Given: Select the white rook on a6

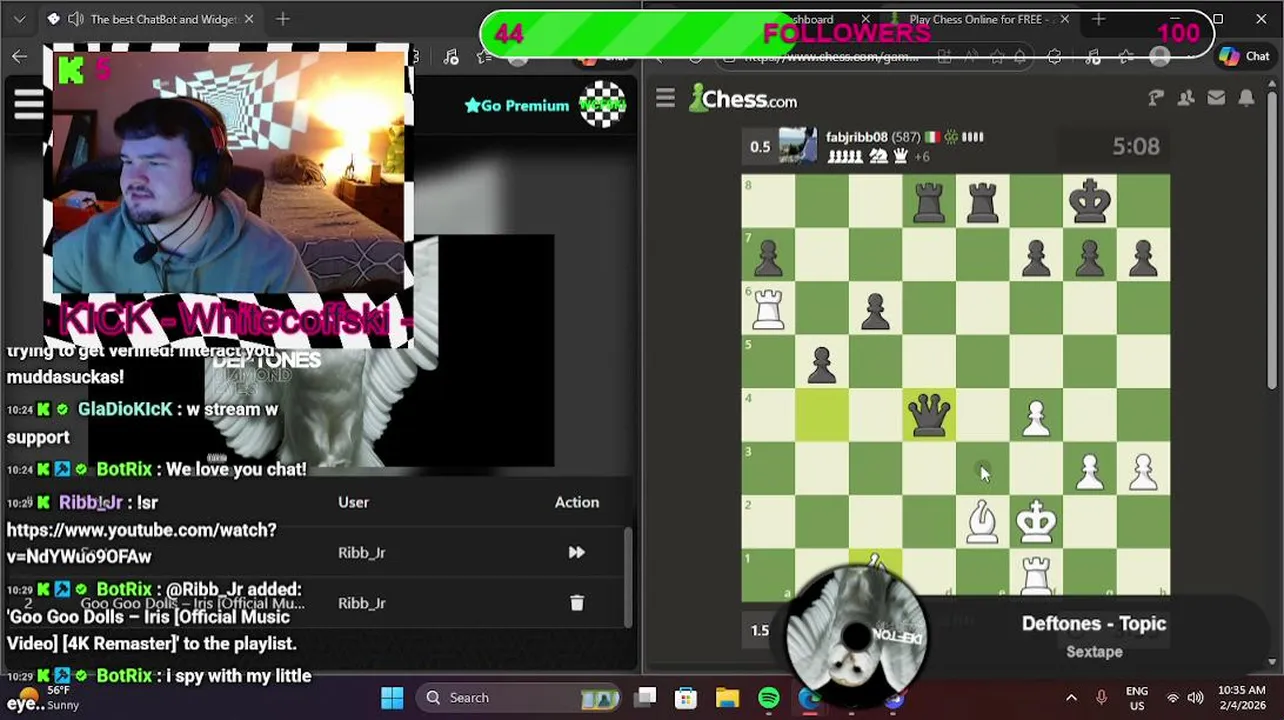Looking at the screenshot, I should click(x=768, y=307).
